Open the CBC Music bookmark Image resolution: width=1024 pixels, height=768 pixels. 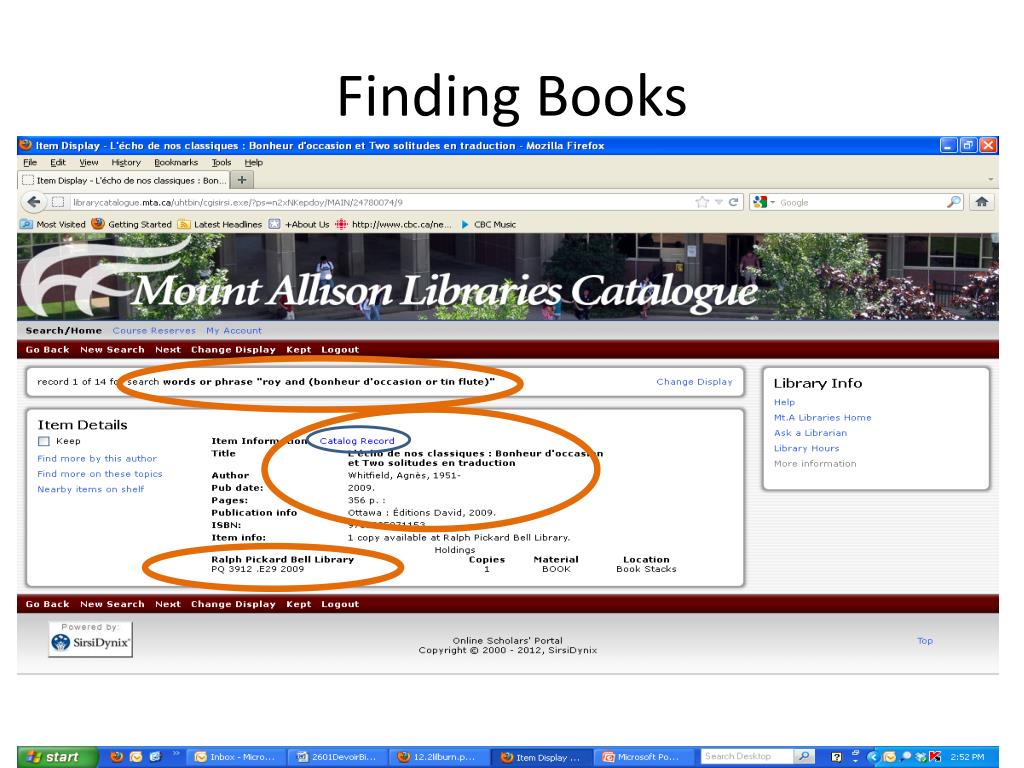click(x=488, y=224)
